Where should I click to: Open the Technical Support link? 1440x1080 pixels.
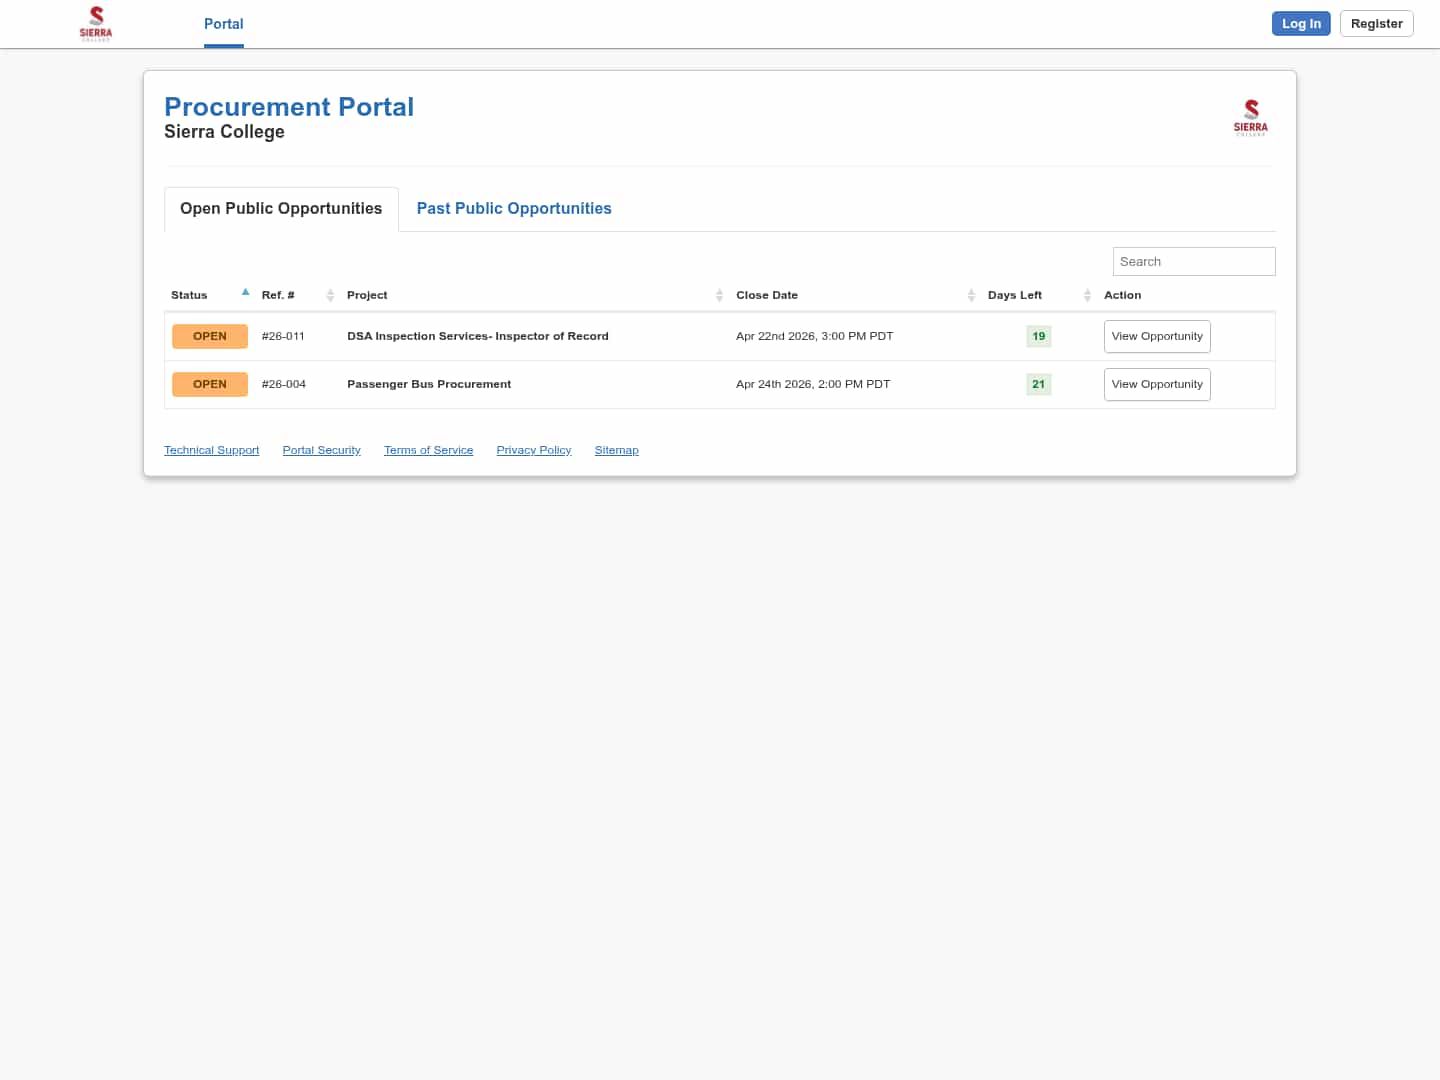click(211, 451)
